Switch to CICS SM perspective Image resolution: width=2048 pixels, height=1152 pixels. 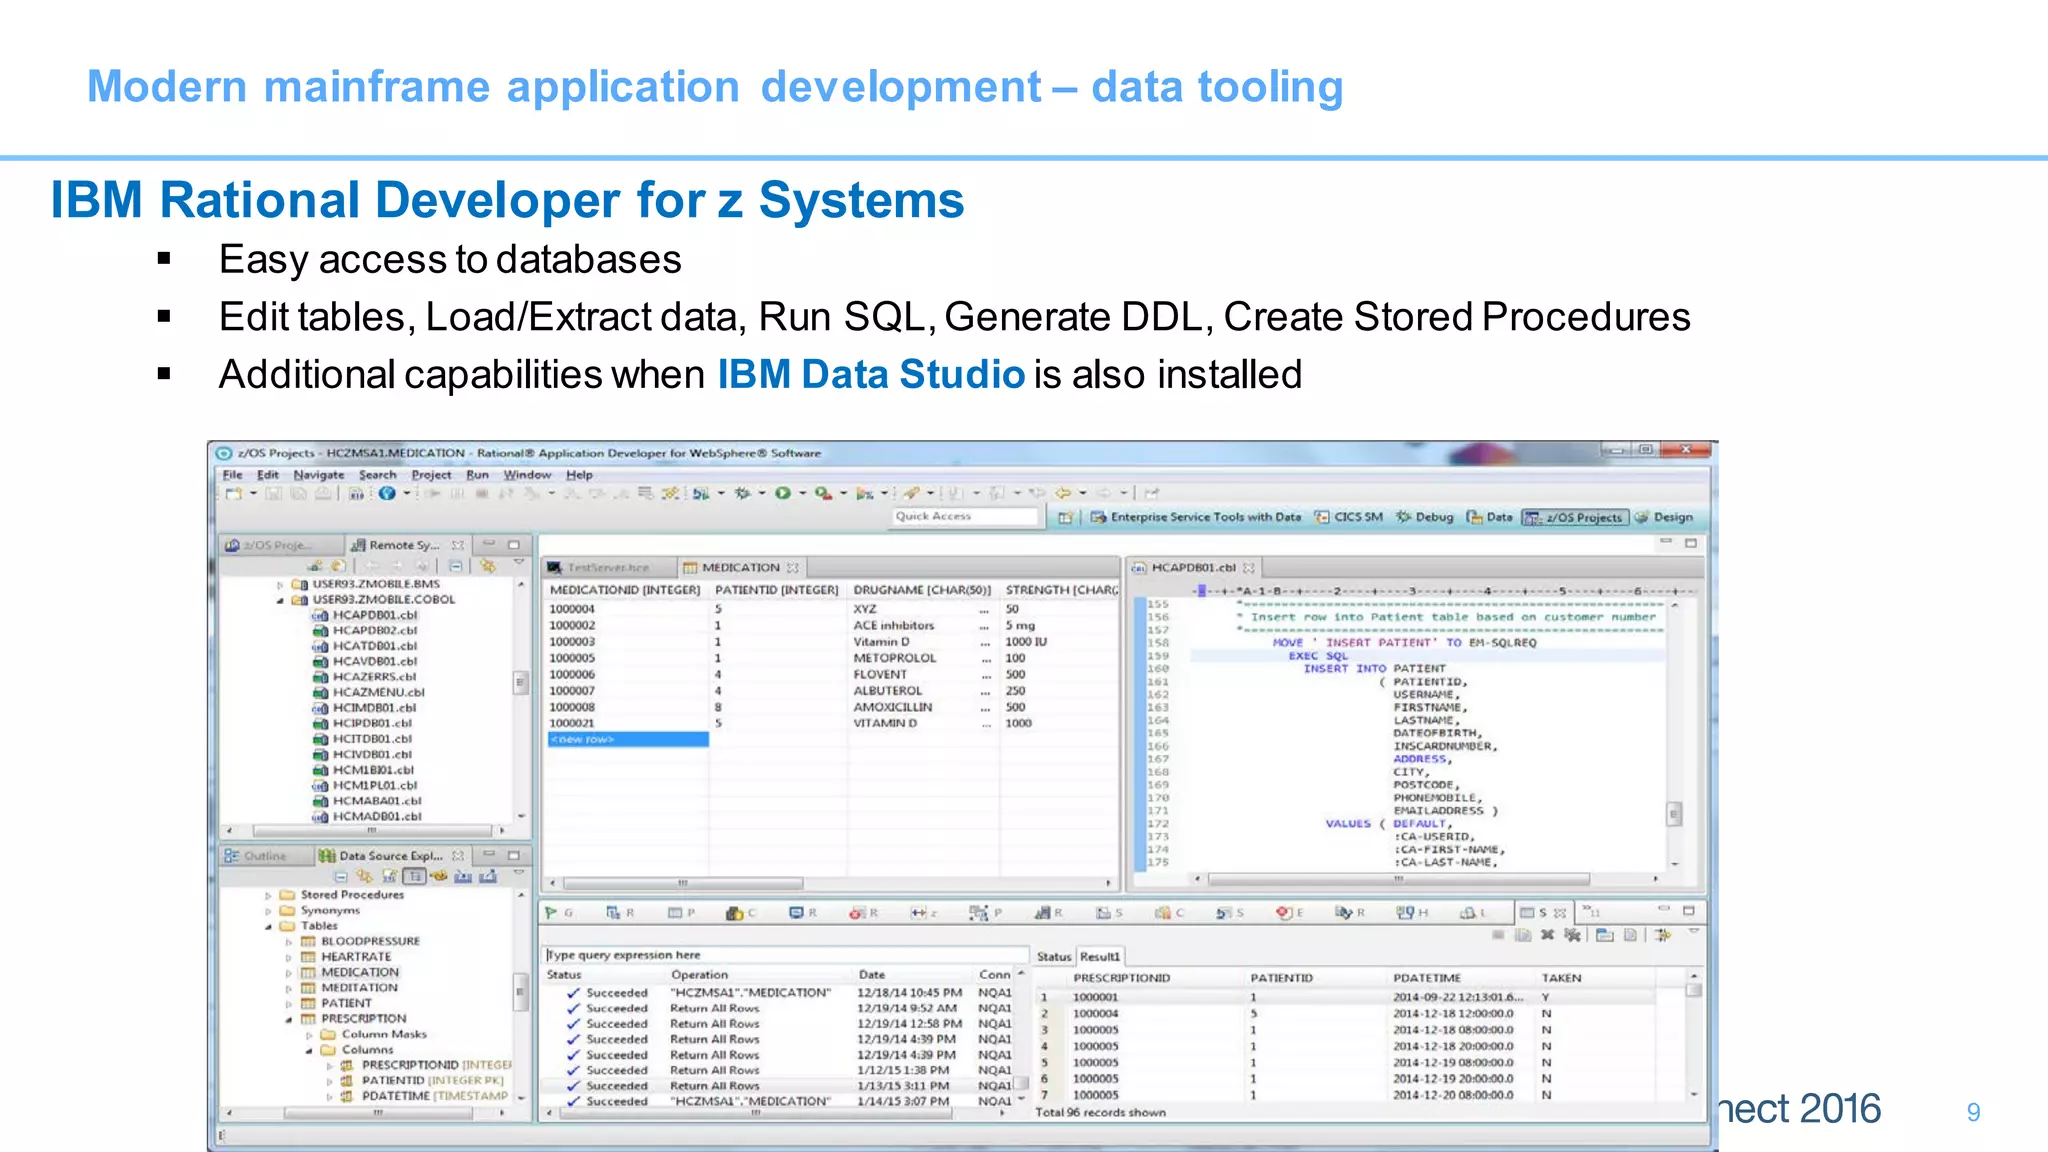[x=1348, y=517]
